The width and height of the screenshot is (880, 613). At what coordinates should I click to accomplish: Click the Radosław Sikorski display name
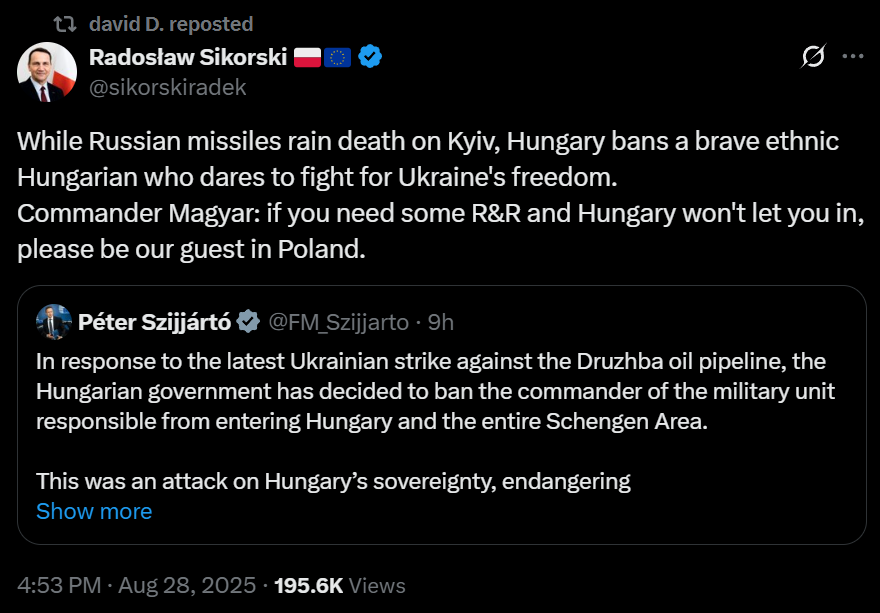[x=188, y=57]
